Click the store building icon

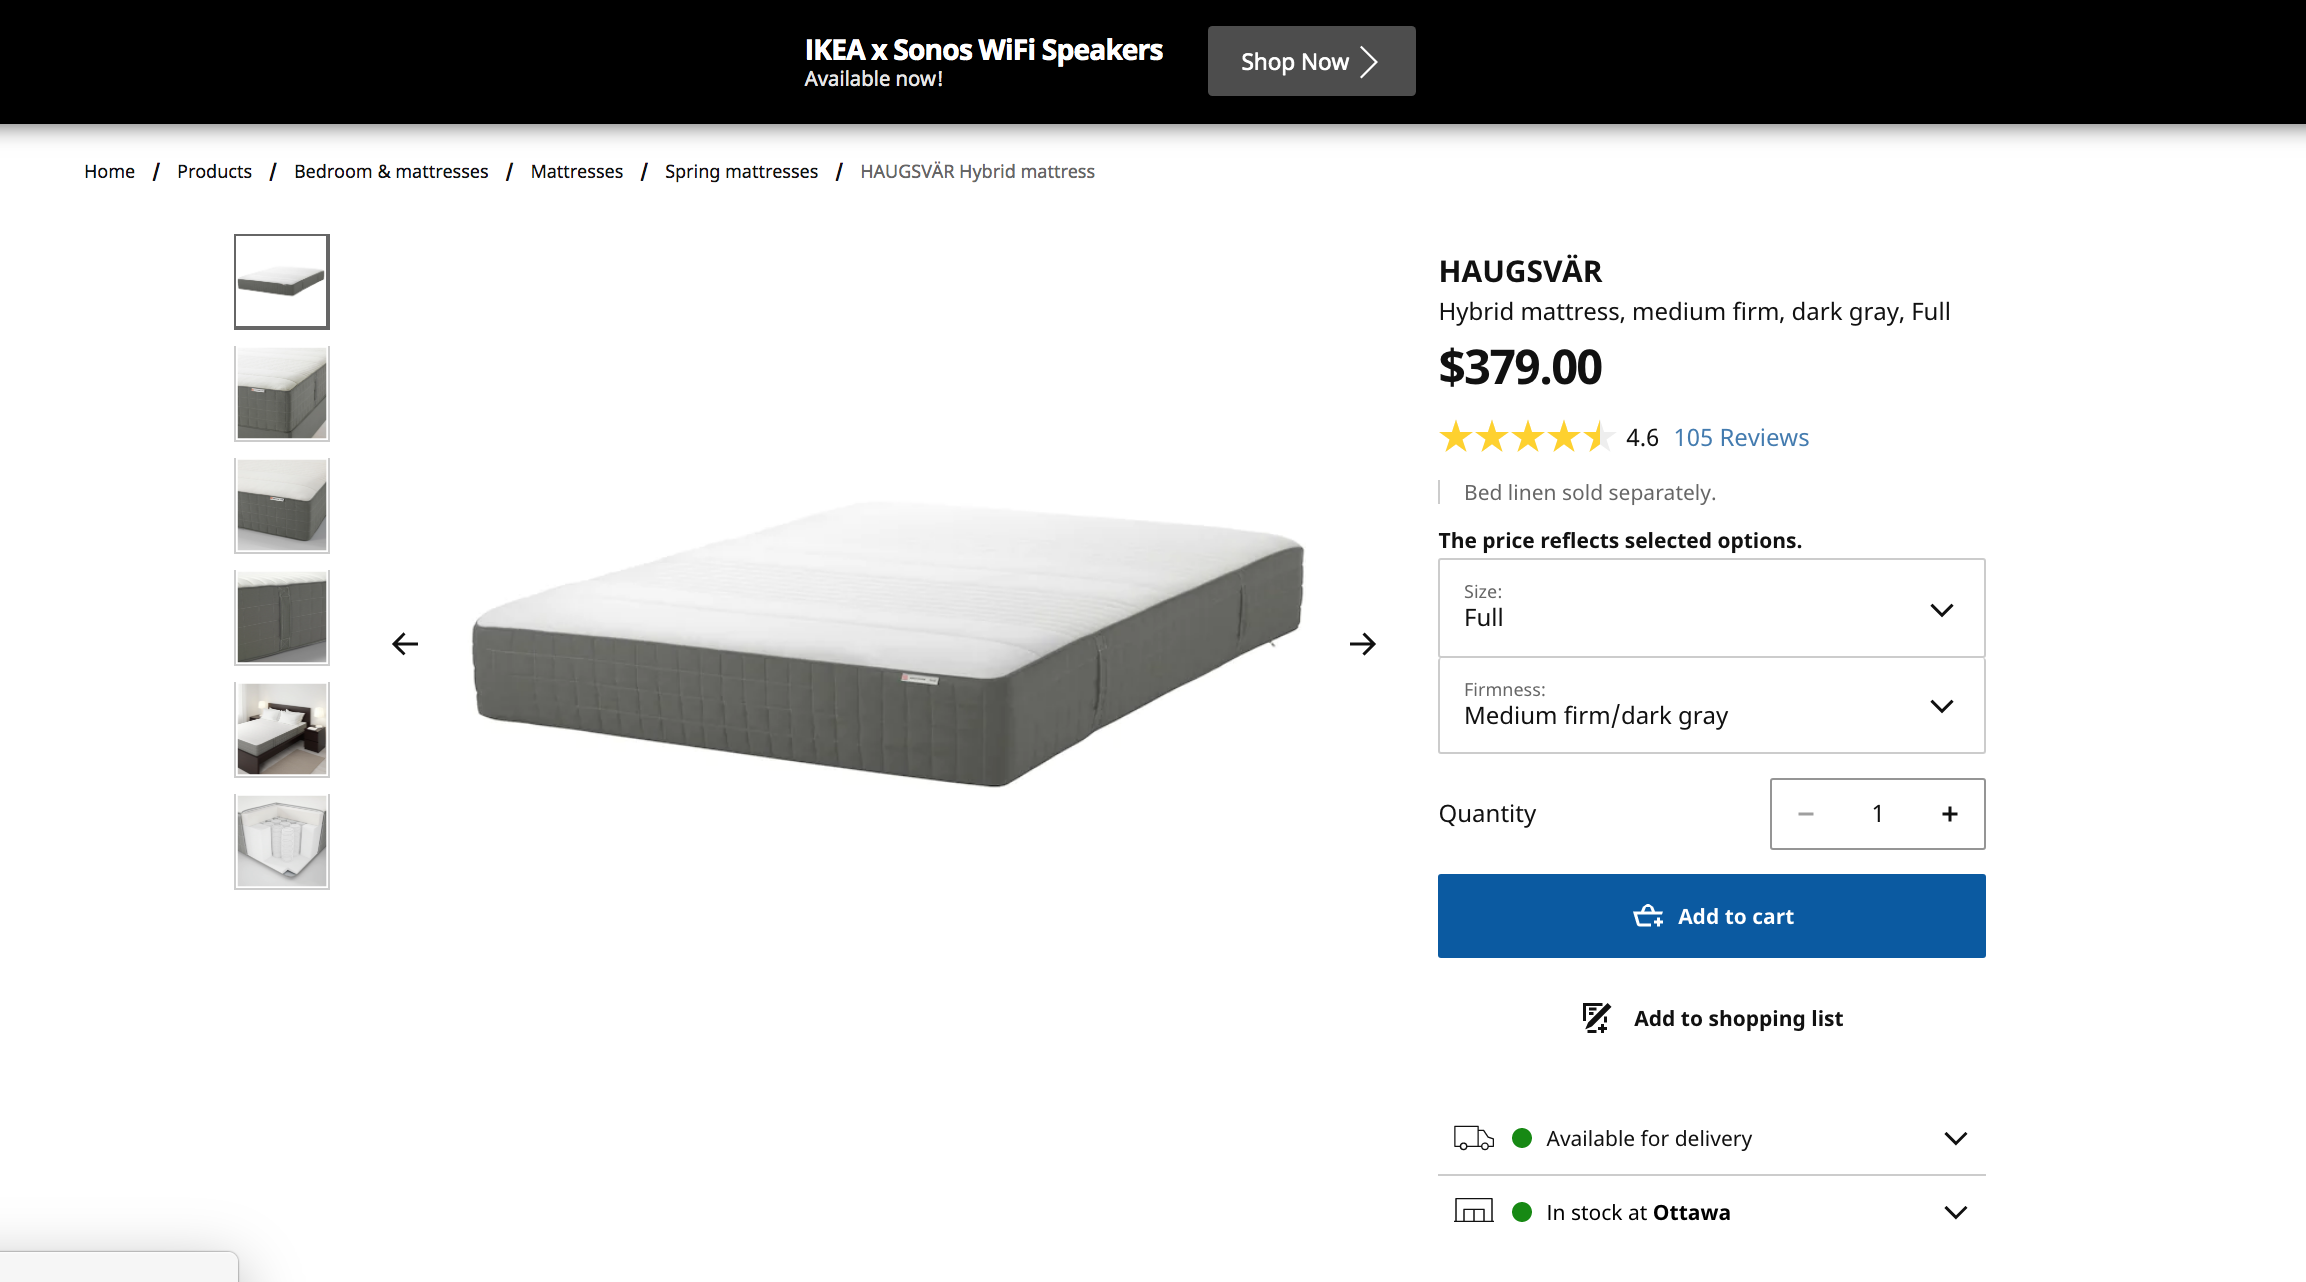(x=1473, y=1212)
